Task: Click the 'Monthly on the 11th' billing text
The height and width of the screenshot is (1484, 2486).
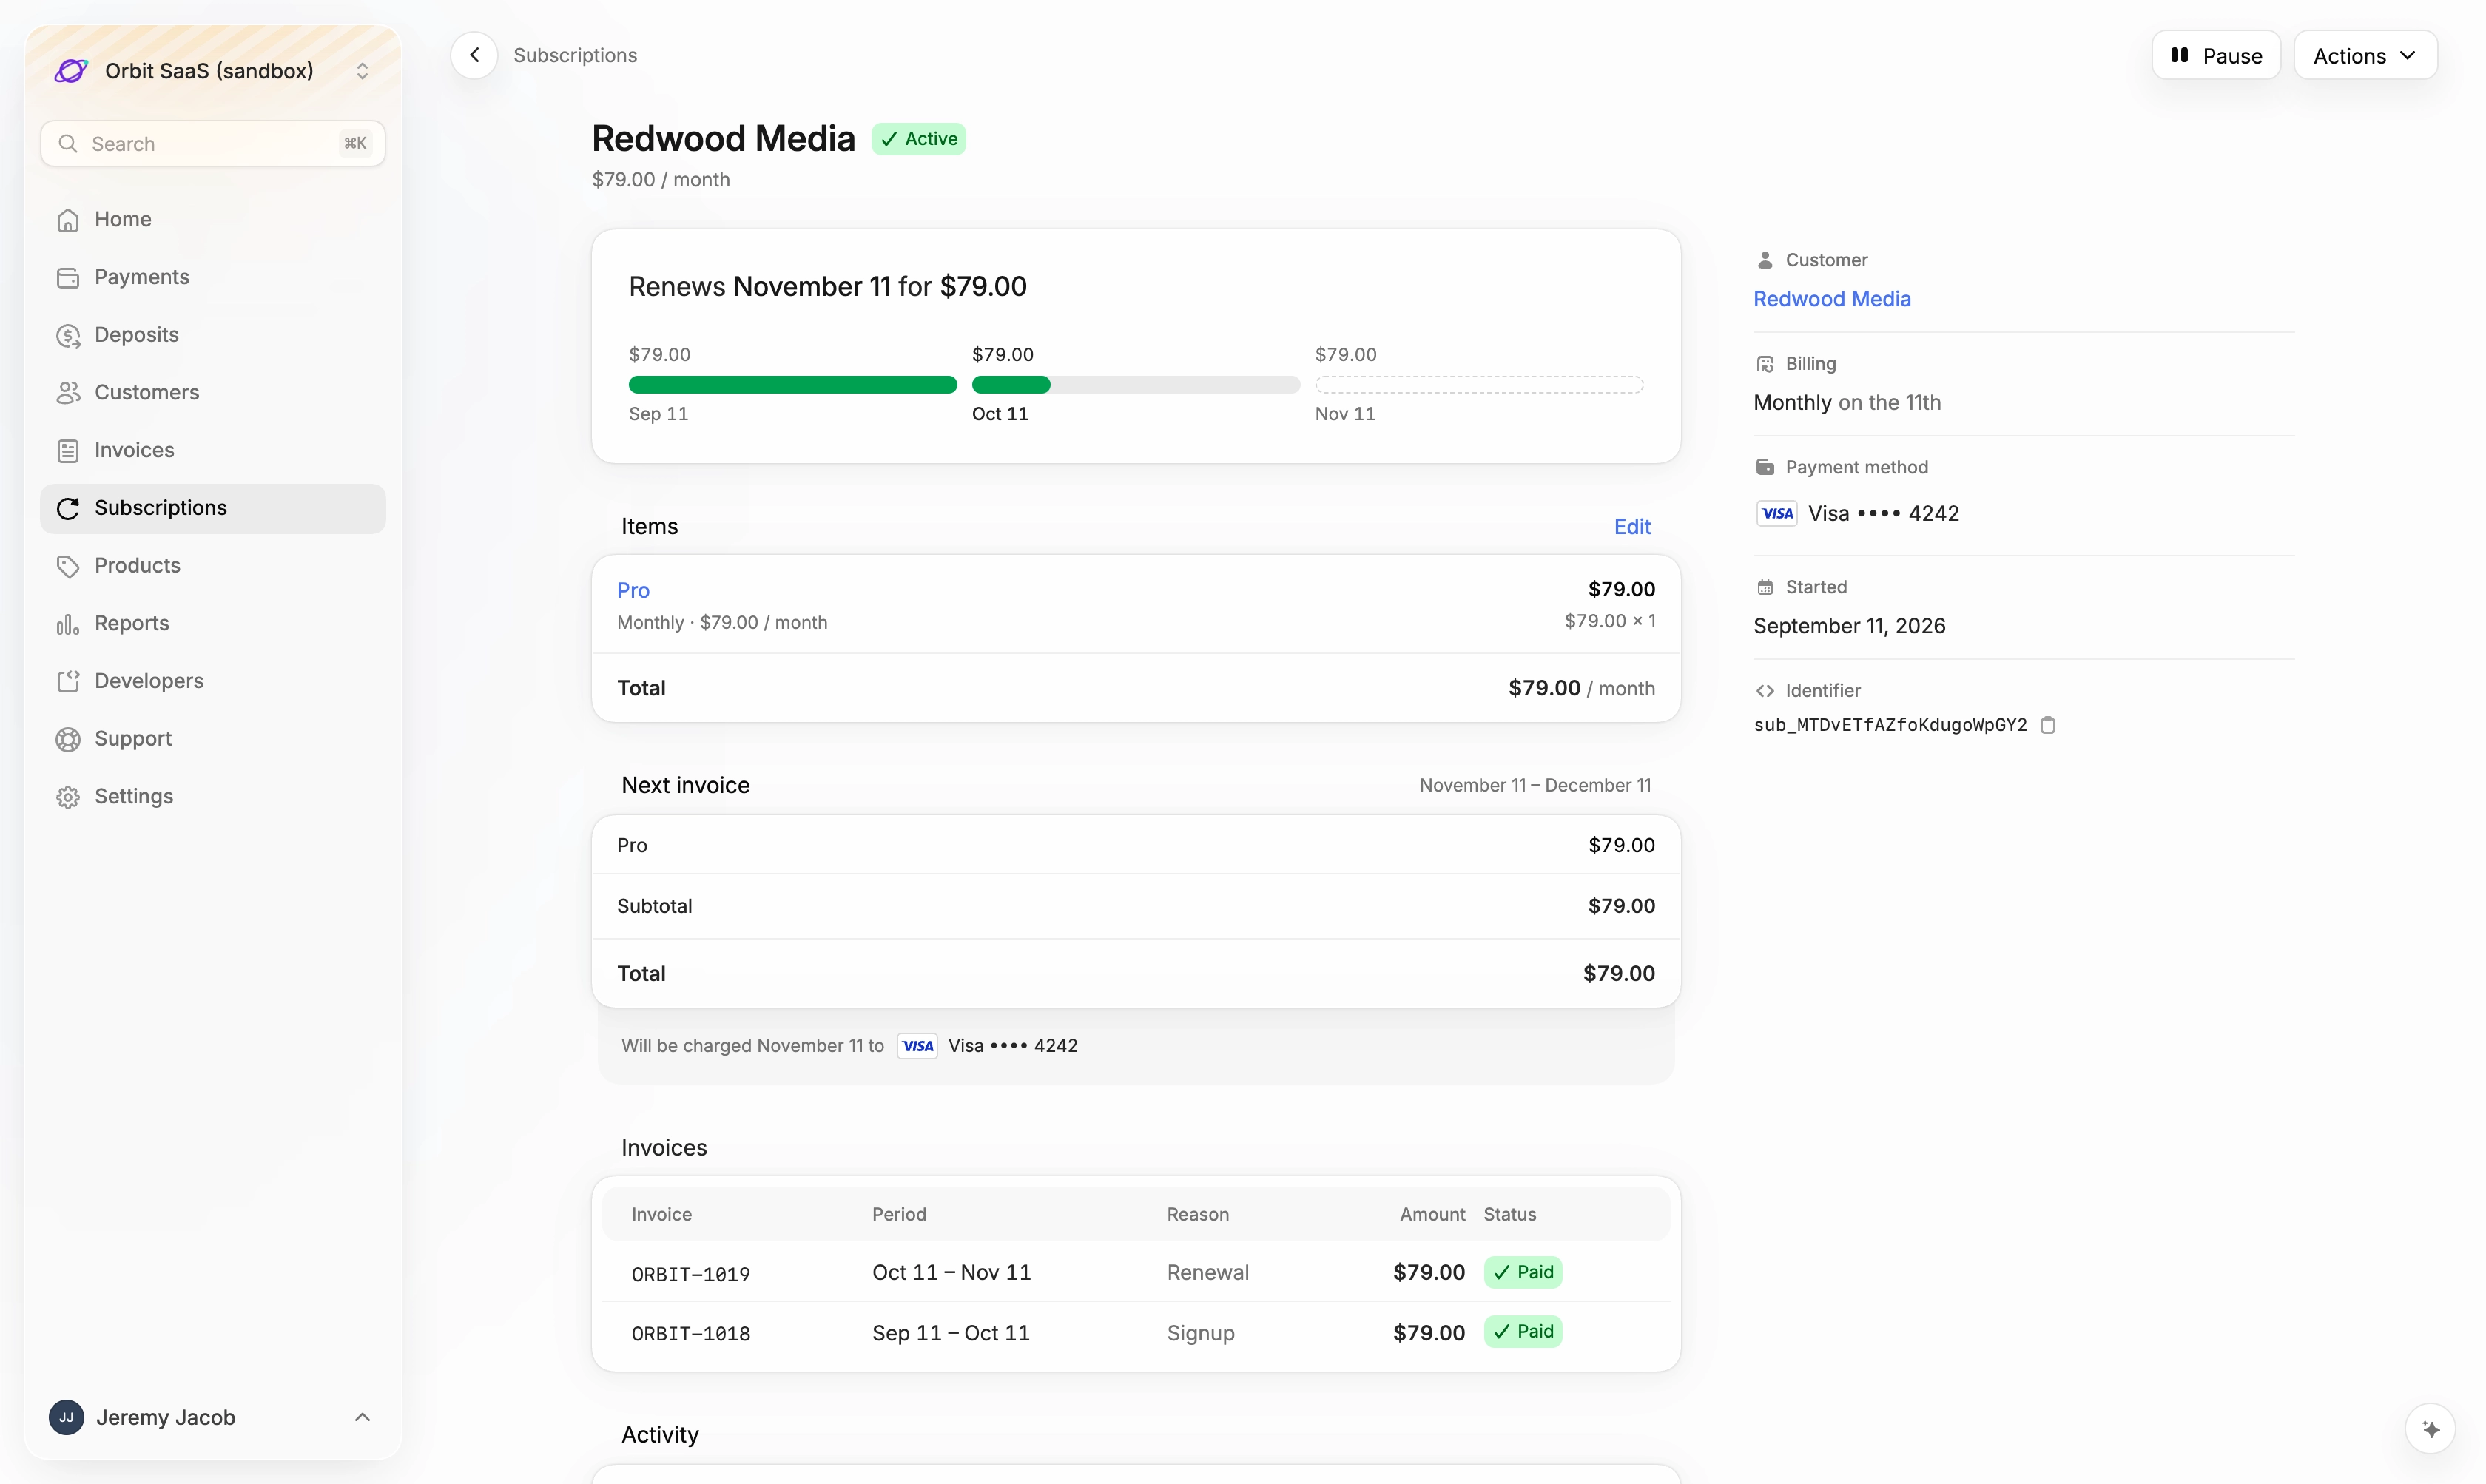Action: pyautogui.click(x=1847, y=403)
